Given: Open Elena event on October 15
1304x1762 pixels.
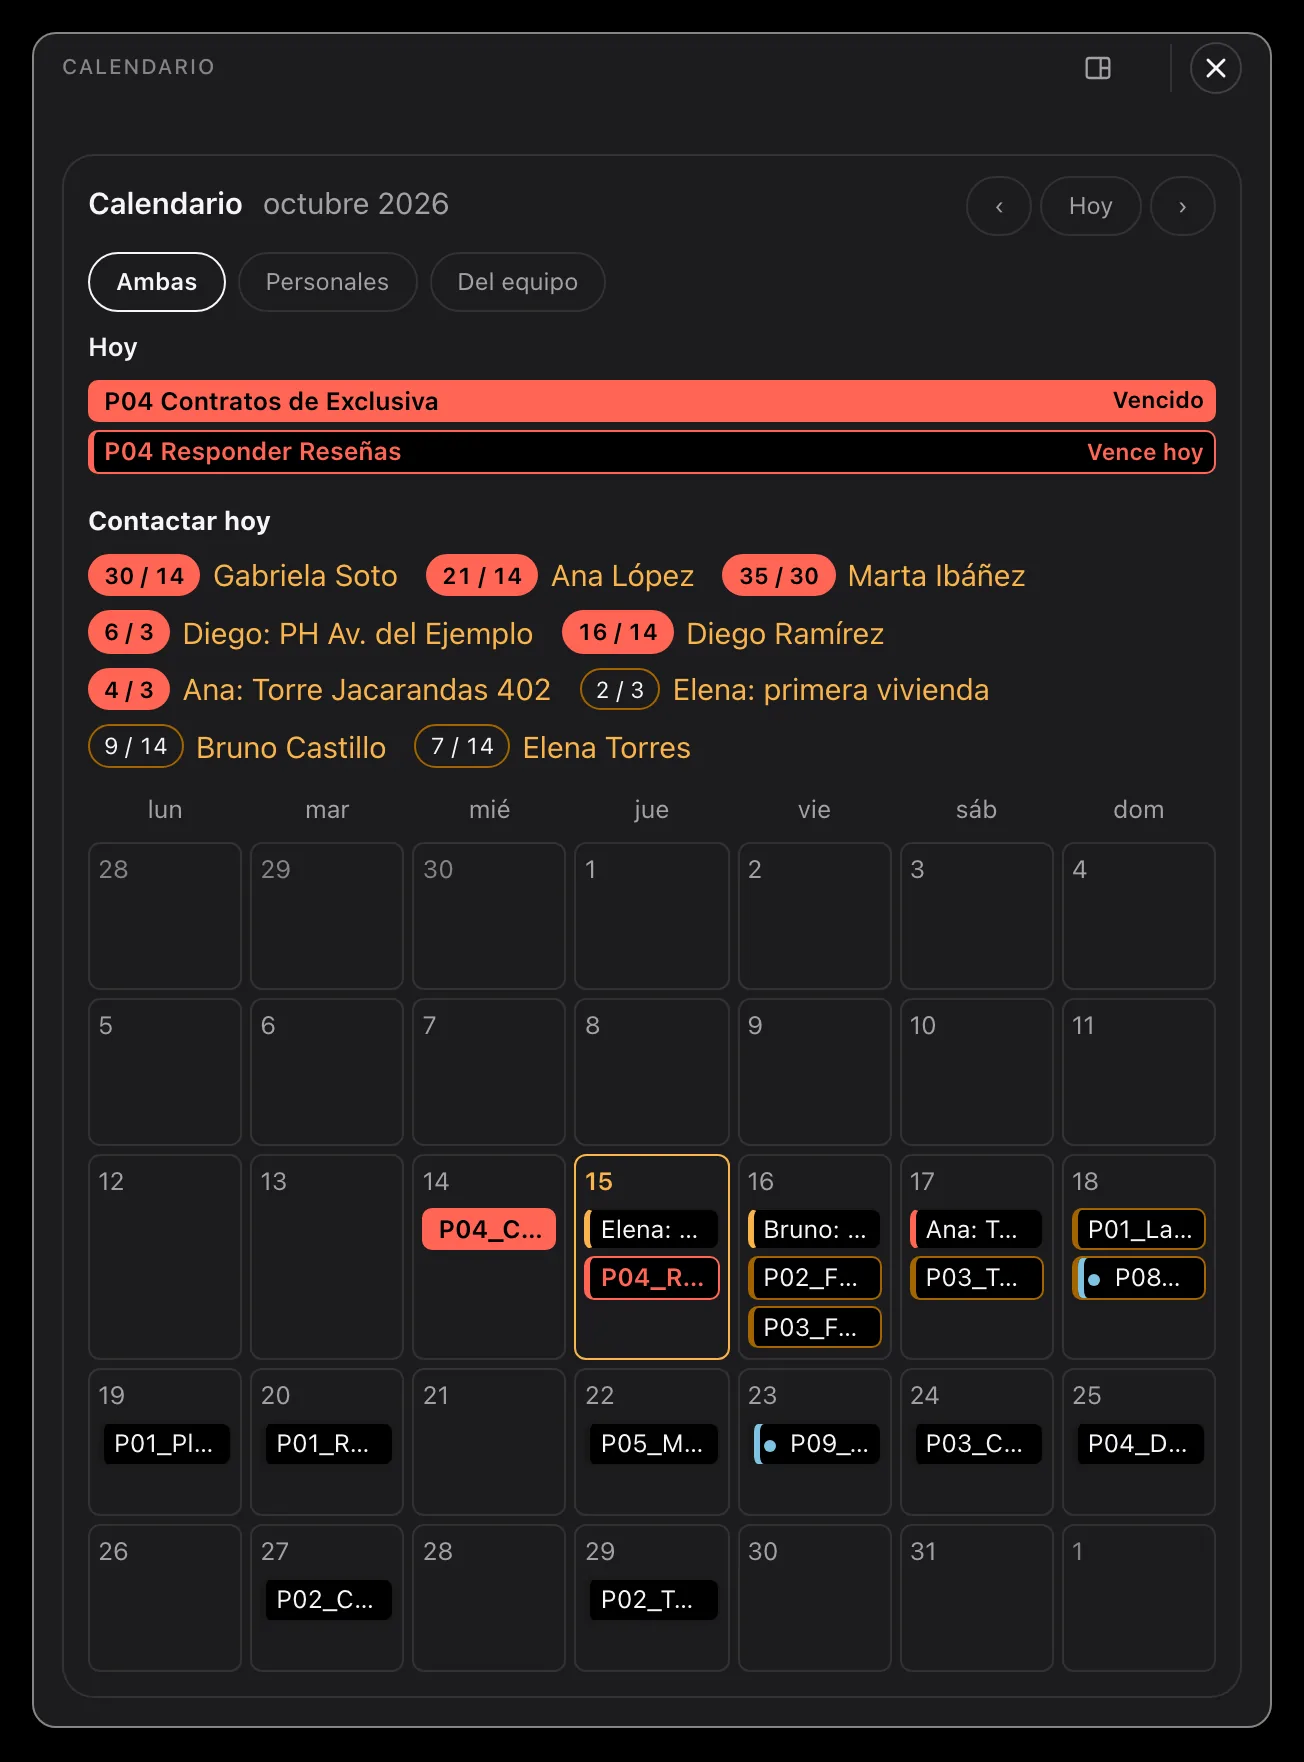Looking at the screenshot, I should click(652, 1229).
